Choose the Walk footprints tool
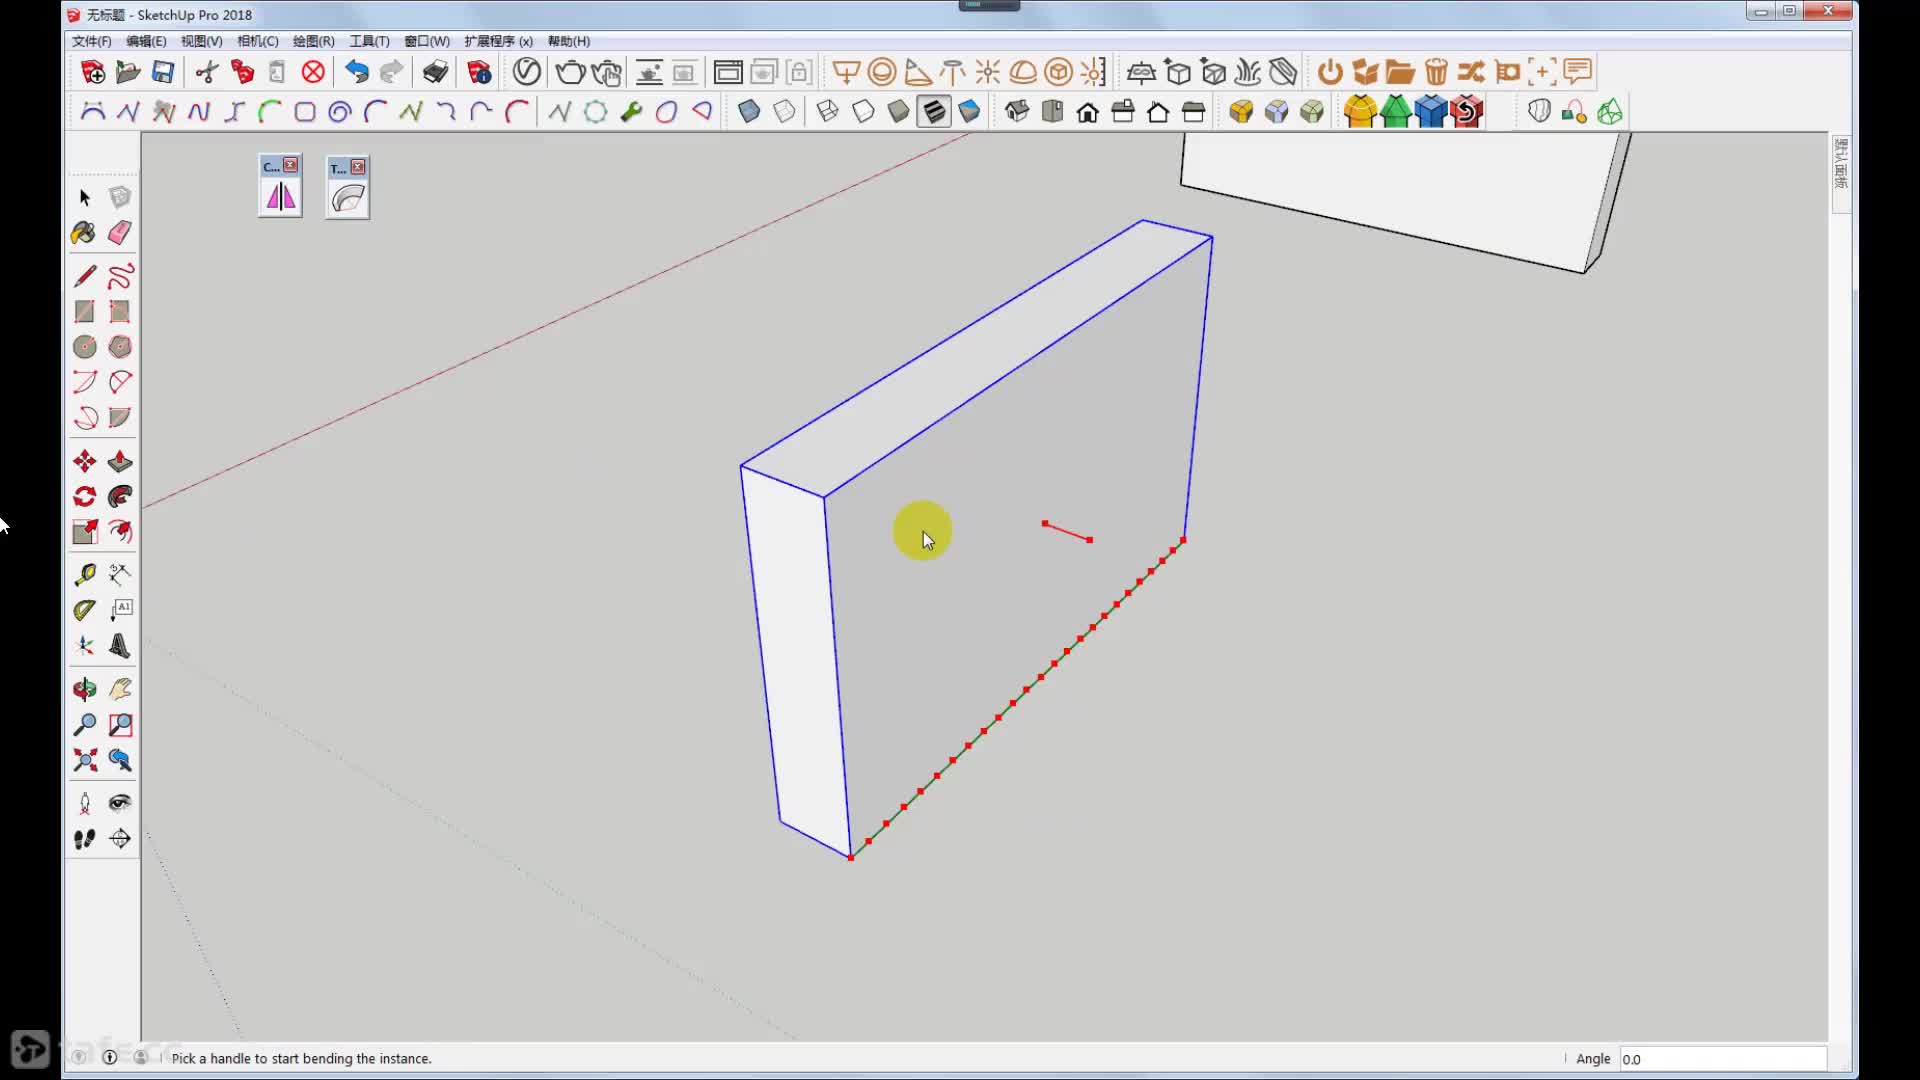The height and width of the screenshot is (1080, 1920). [85, 839]
